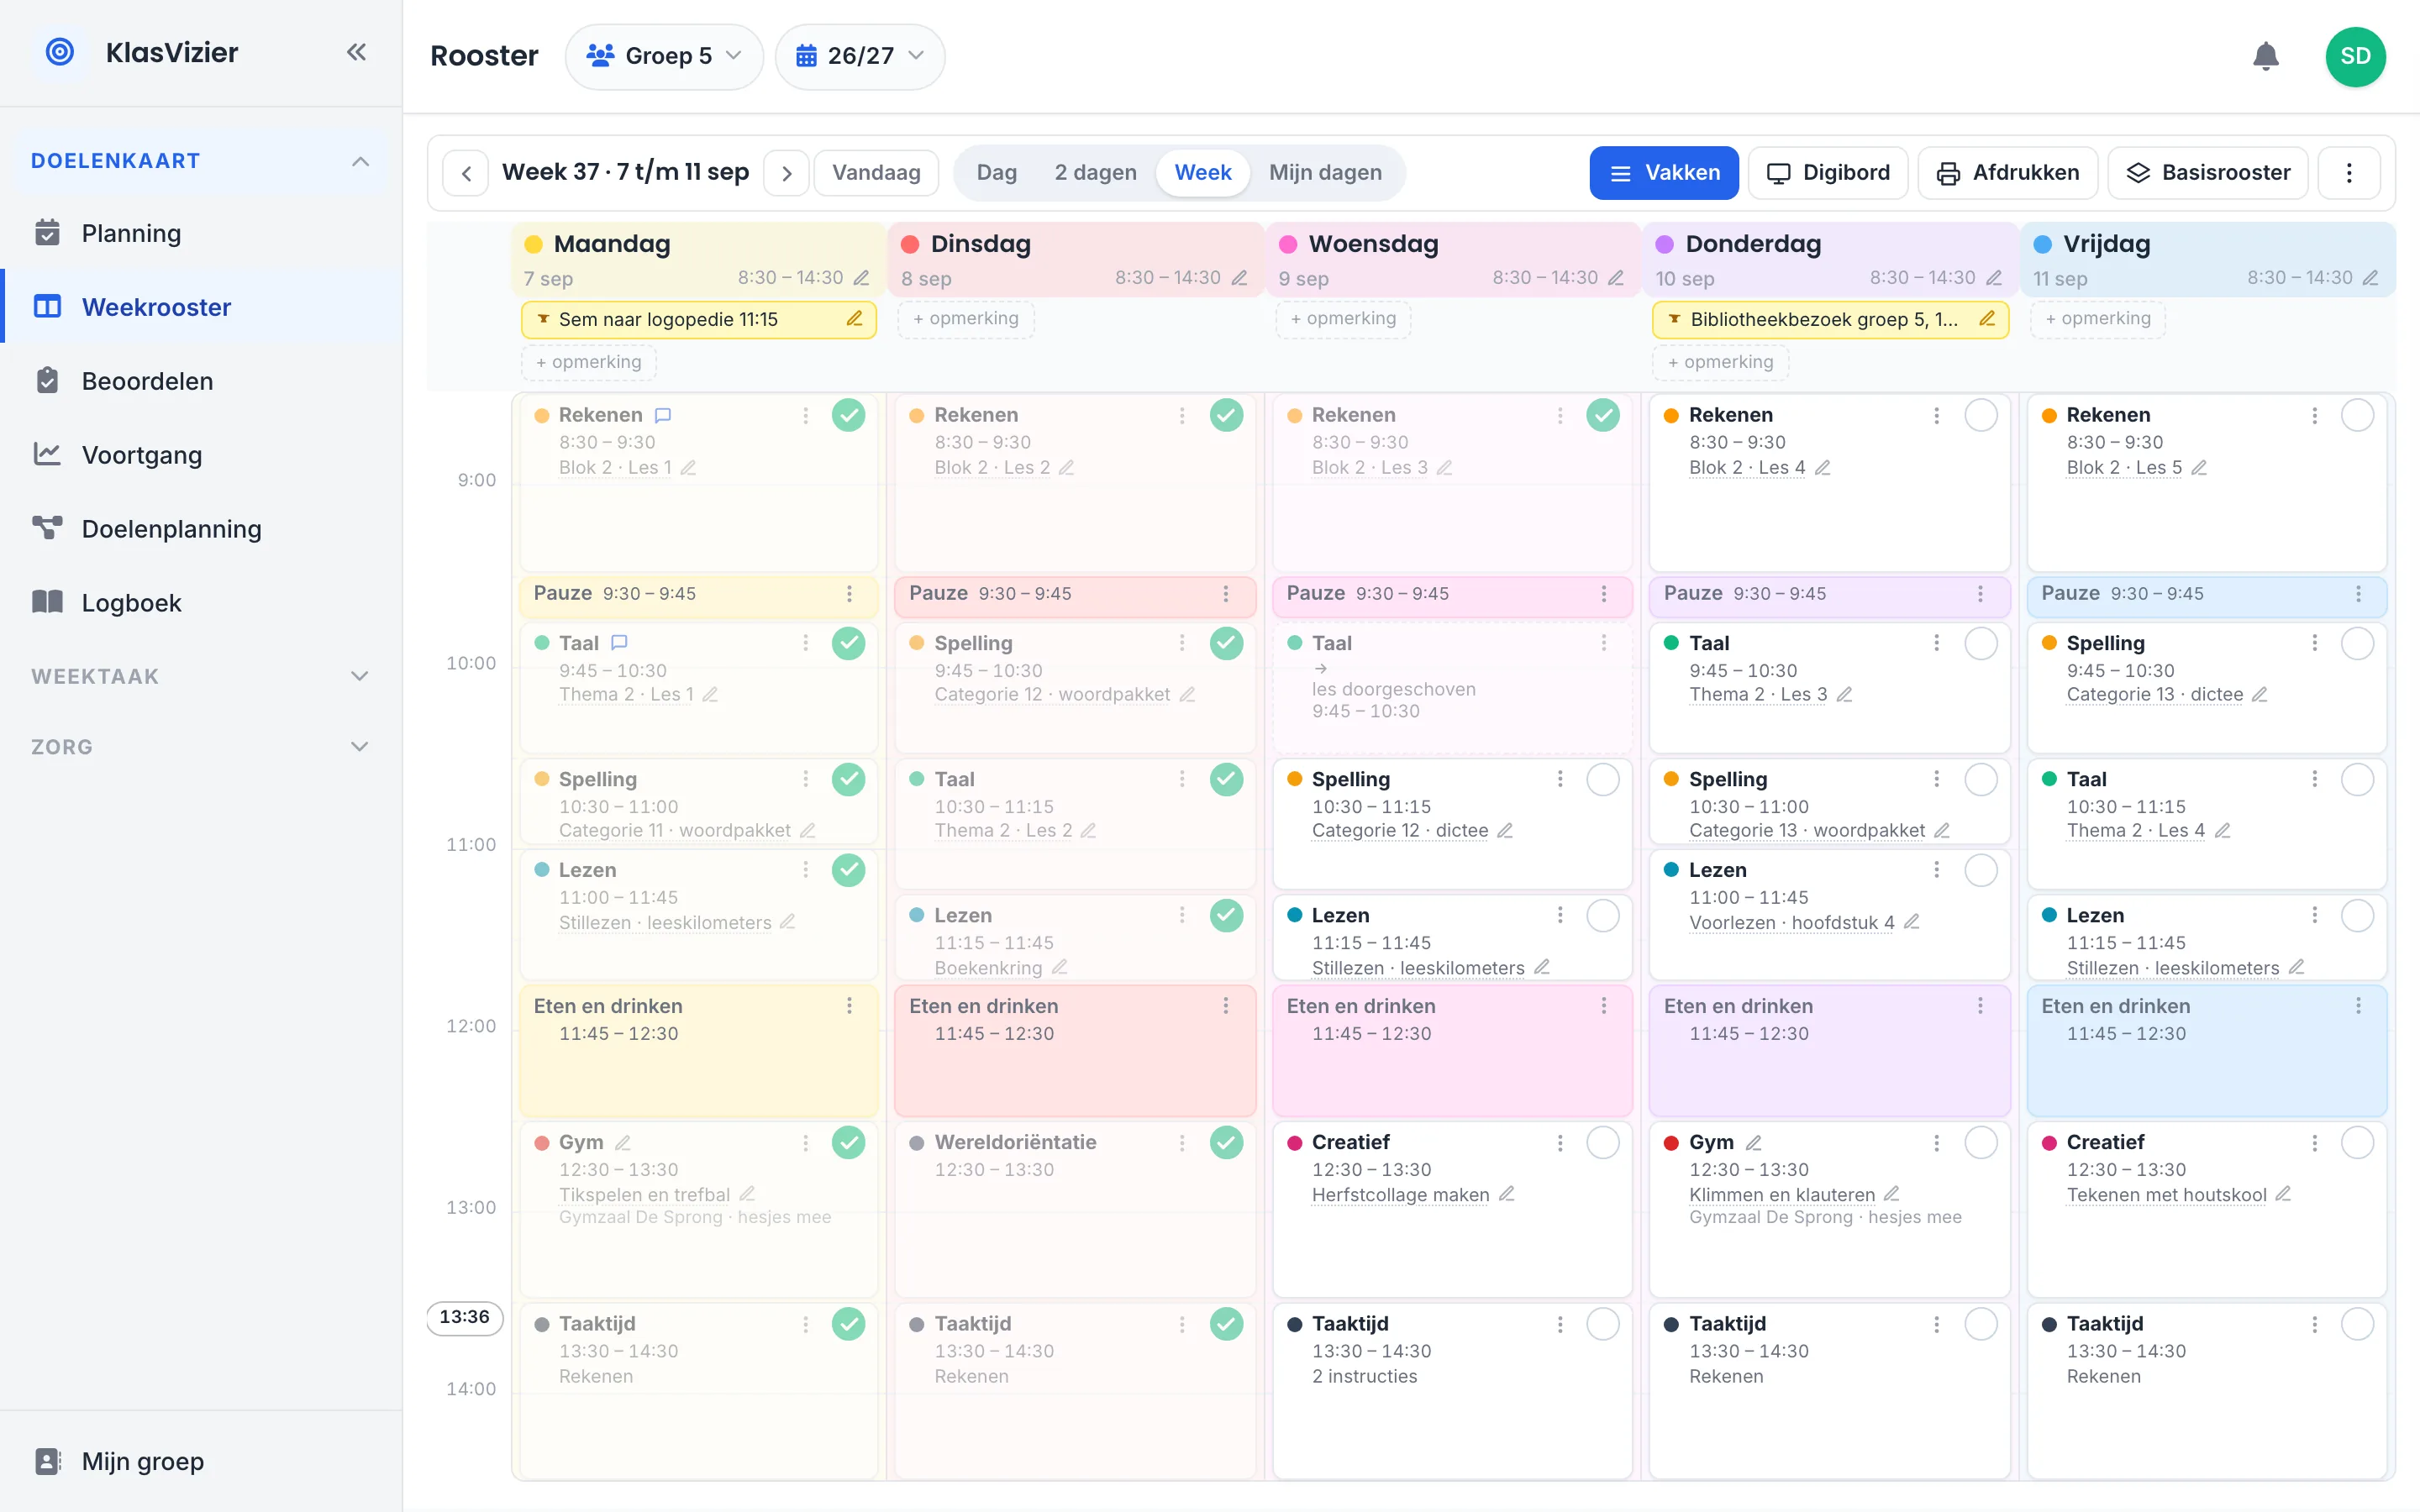2420x1512 pixels.
Task: Open Planning in sidebar
Action: (200, 233)
